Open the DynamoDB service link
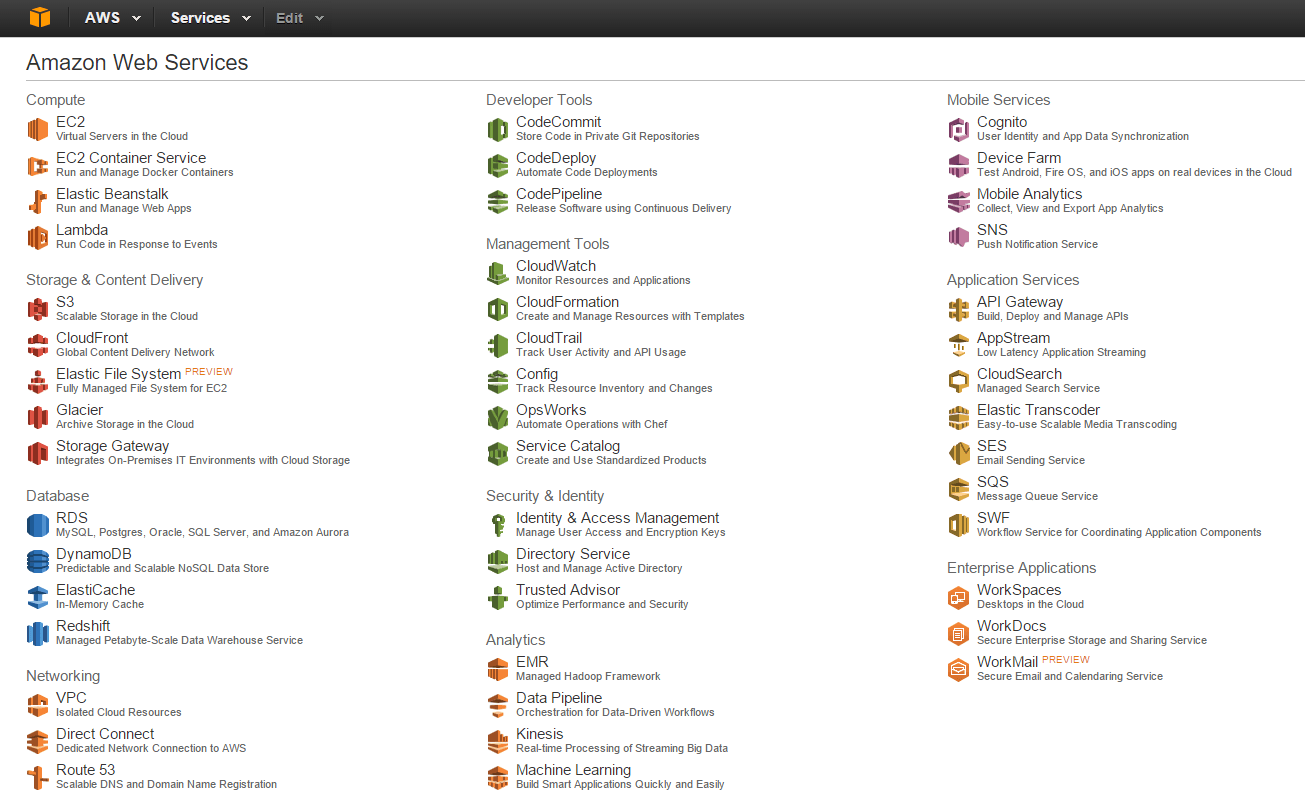Image resolution: width=1305 pixels, height=808 pixels. click(93, 554)
